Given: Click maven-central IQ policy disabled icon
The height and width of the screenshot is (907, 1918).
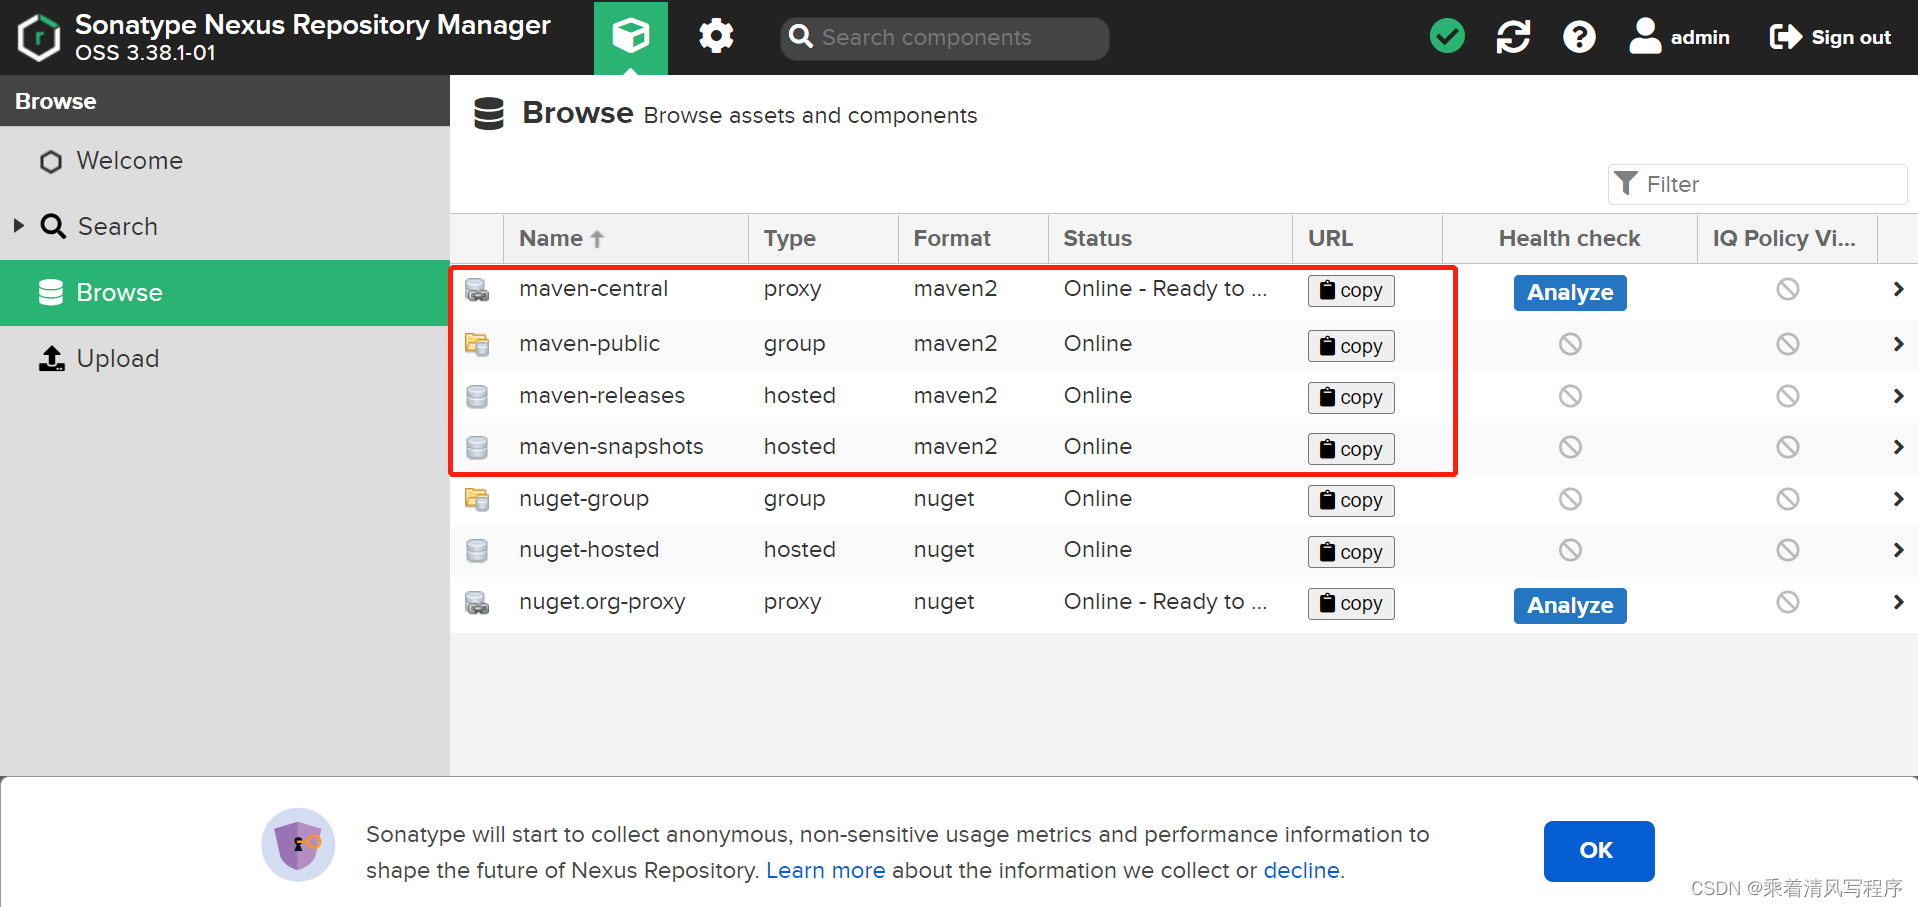Looking at the screenshot, I should point(1788,289).
